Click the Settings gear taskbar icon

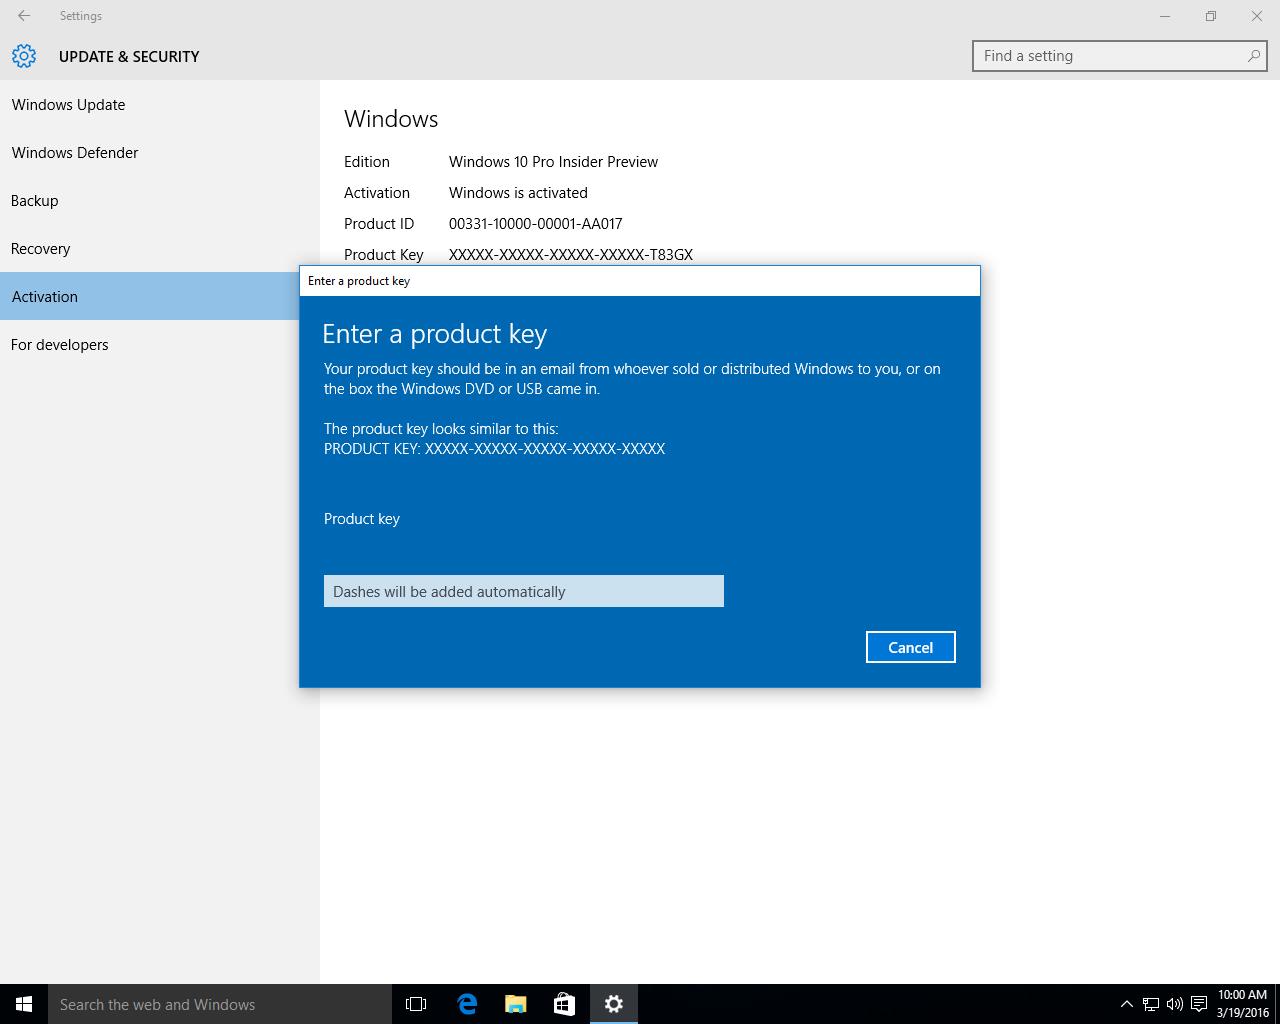coord(613,1004)
